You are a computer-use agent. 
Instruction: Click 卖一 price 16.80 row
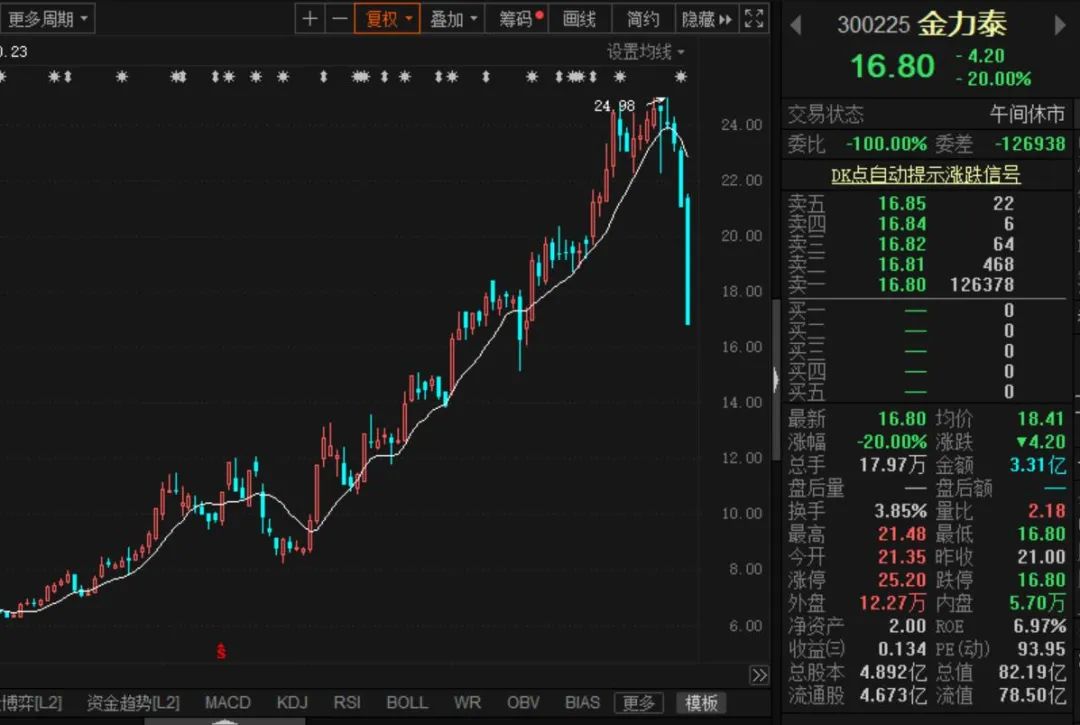pyautogui.click(x=926, y=284)
